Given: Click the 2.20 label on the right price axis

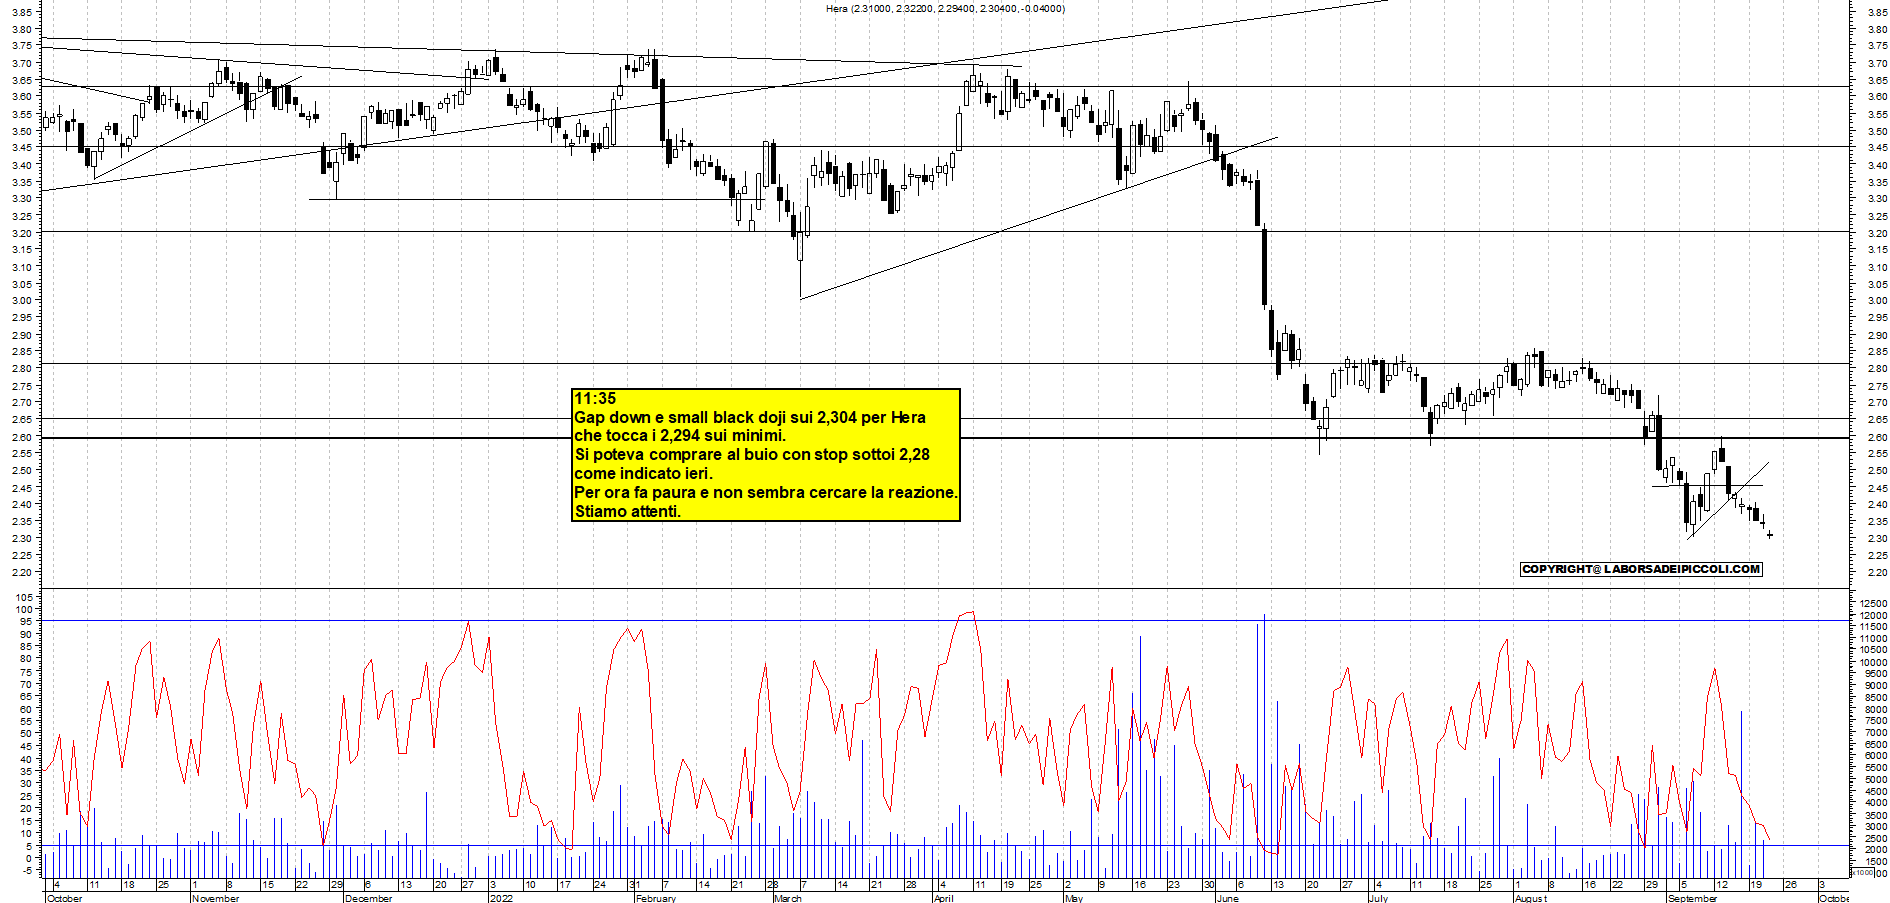Looking at the screenshot, I should (1877, 573).
